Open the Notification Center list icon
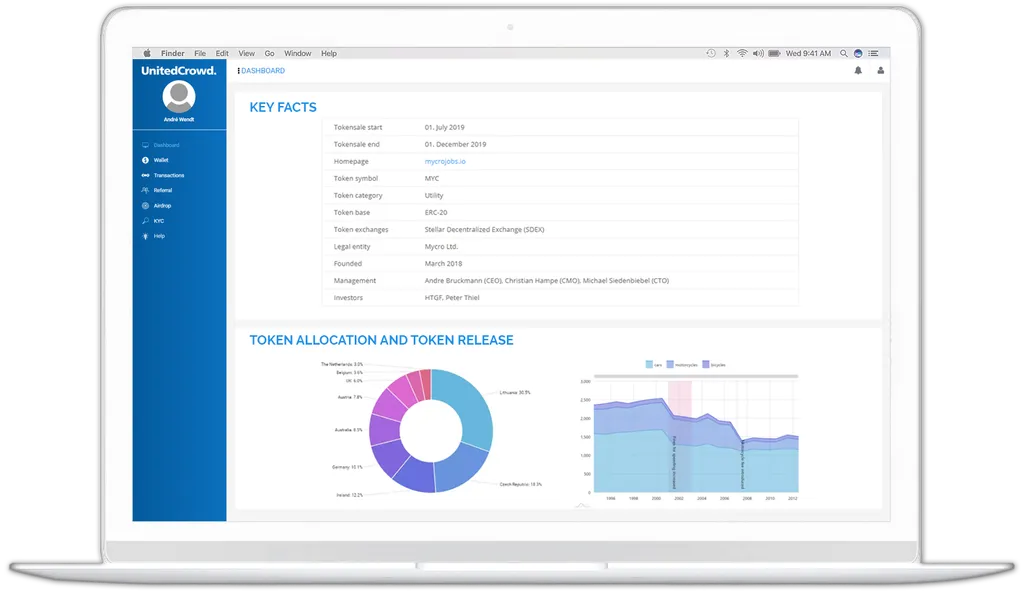The image size is (1024, 597). pos(873,54)
